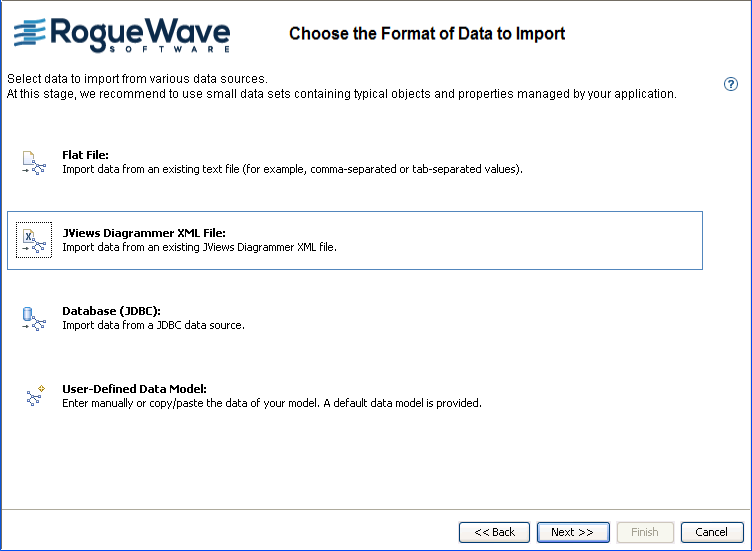Open help via the question mark icon
This screenshot has height=551, width=752.
(x=731, y=85)
